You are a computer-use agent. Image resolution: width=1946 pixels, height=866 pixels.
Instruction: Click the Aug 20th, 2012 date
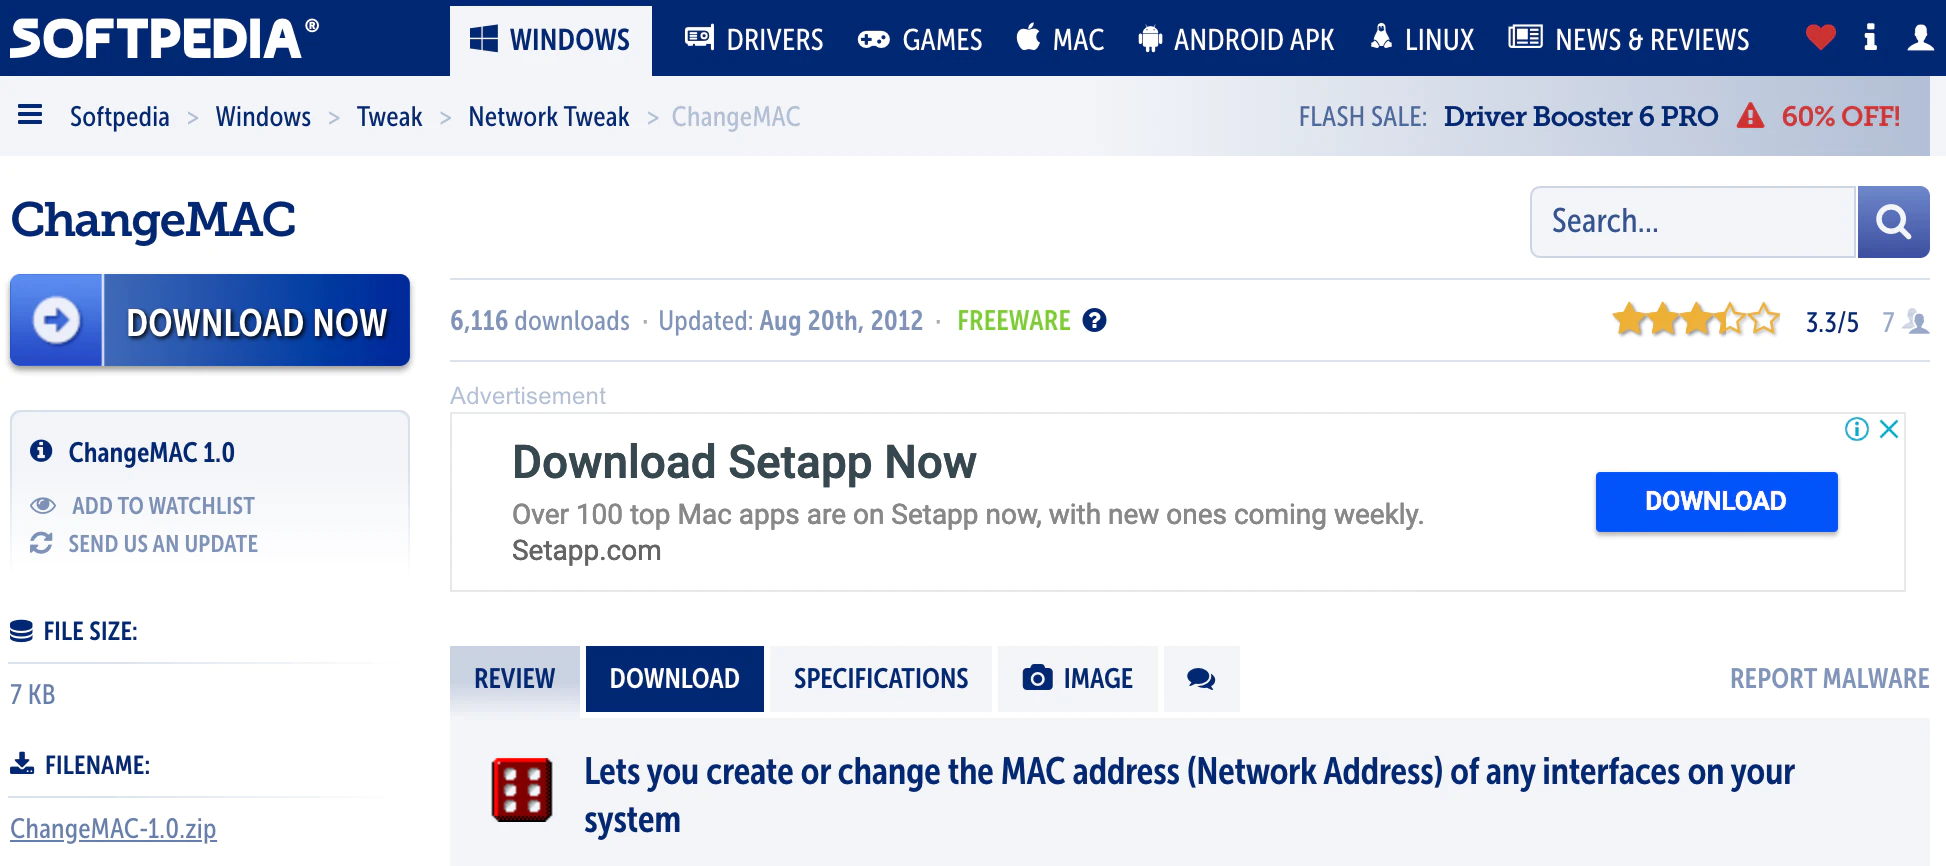[x=841, y=321]
